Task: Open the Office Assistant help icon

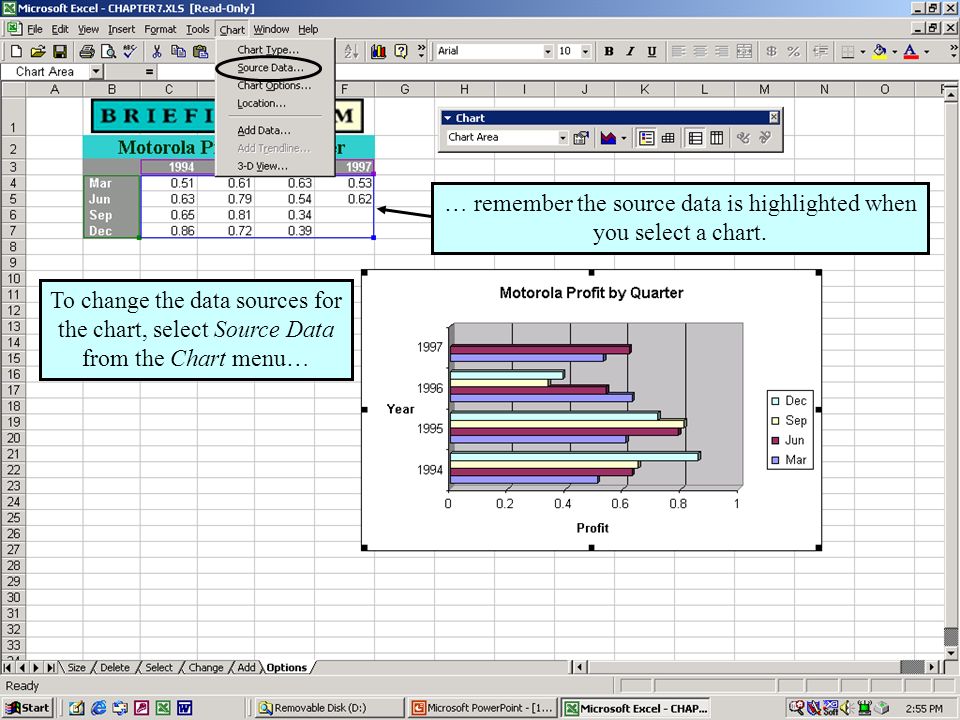Action: click(401, 51)
